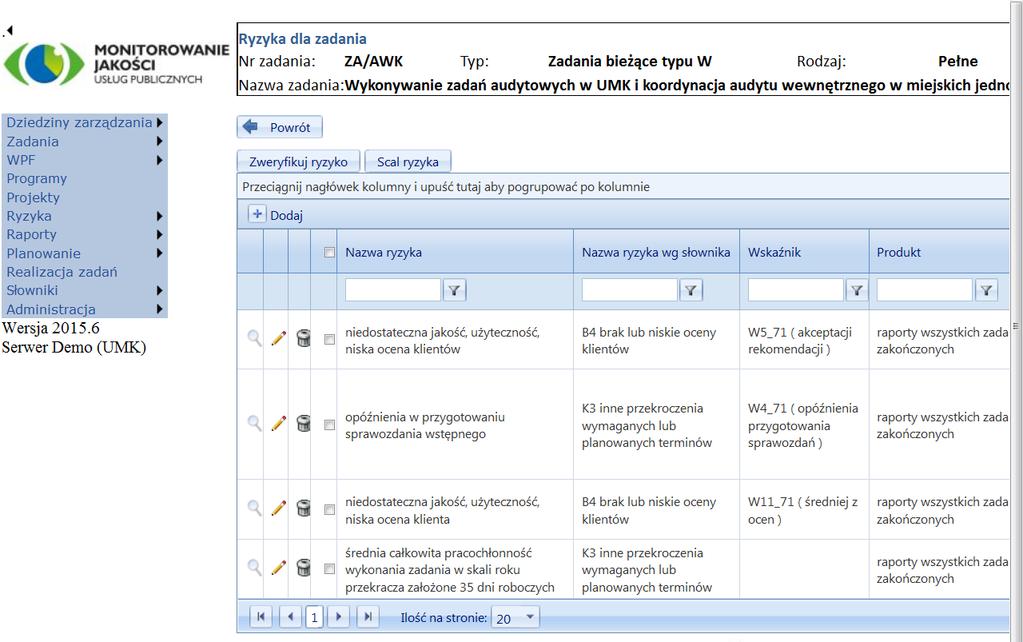Image resolution: width=1023 pixels, height=642 pixels.
Task: Sort by Produkt column header
Action: coord(898,252)
